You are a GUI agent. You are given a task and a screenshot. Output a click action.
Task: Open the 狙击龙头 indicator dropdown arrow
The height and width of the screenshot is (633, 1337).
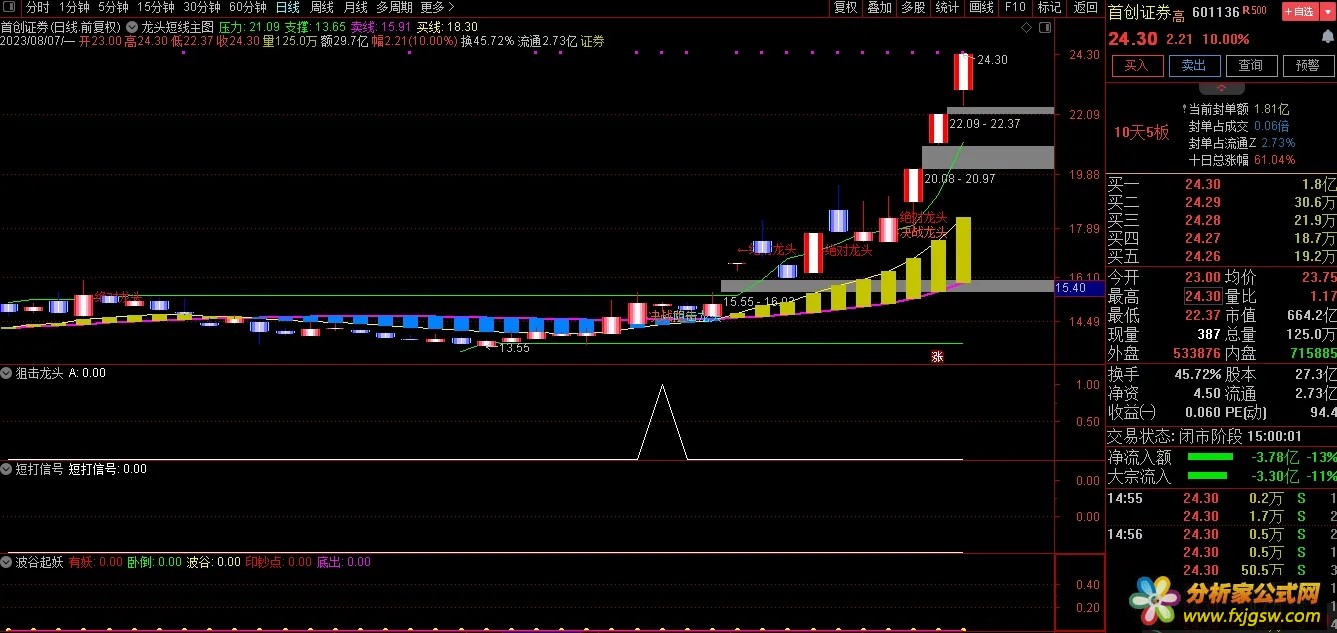click(x=8, y=373)
